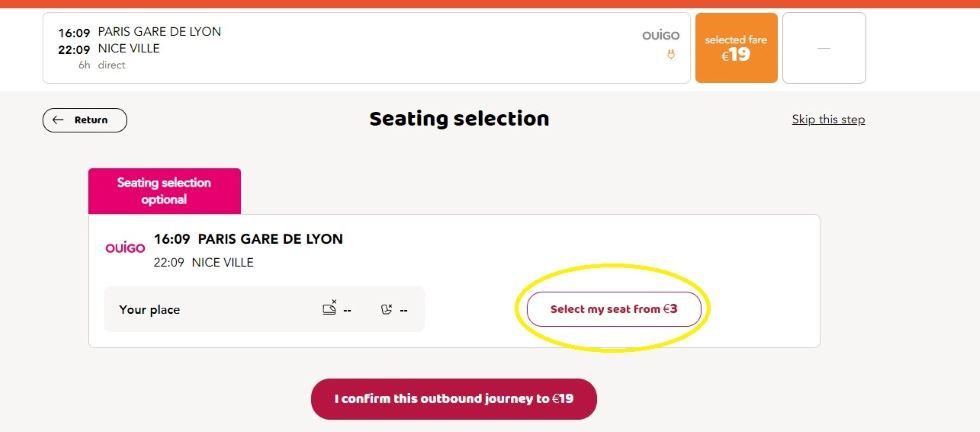Viewport: 980px width, 432px height.
Task: Click the left arrow inside Return button
Action: coord(58,120)
